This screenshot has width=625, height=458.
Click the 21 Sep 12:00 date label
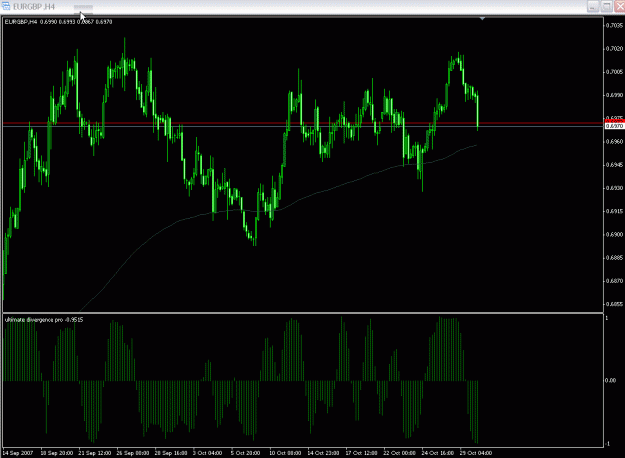coord(95,453)
